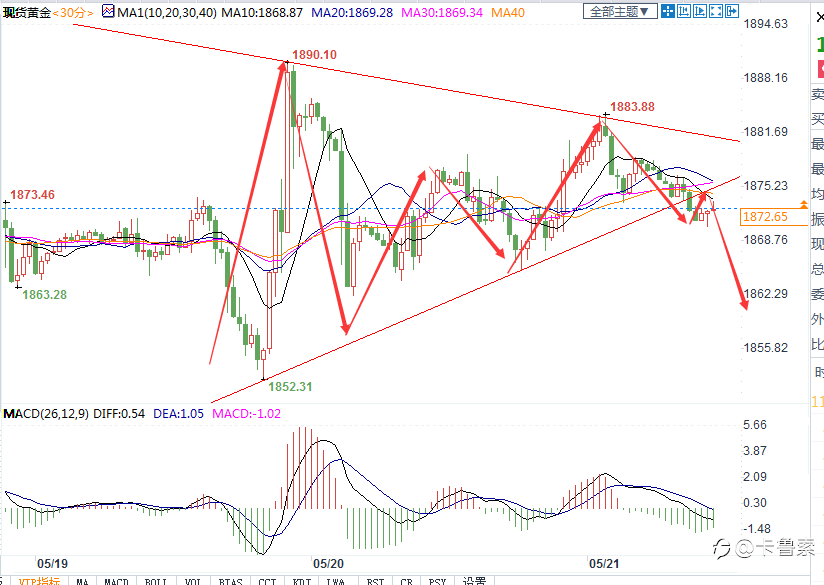Click the 2.09 MACD scale value
The height and width of the screenshot is (585, 824).
click(755, 477)
